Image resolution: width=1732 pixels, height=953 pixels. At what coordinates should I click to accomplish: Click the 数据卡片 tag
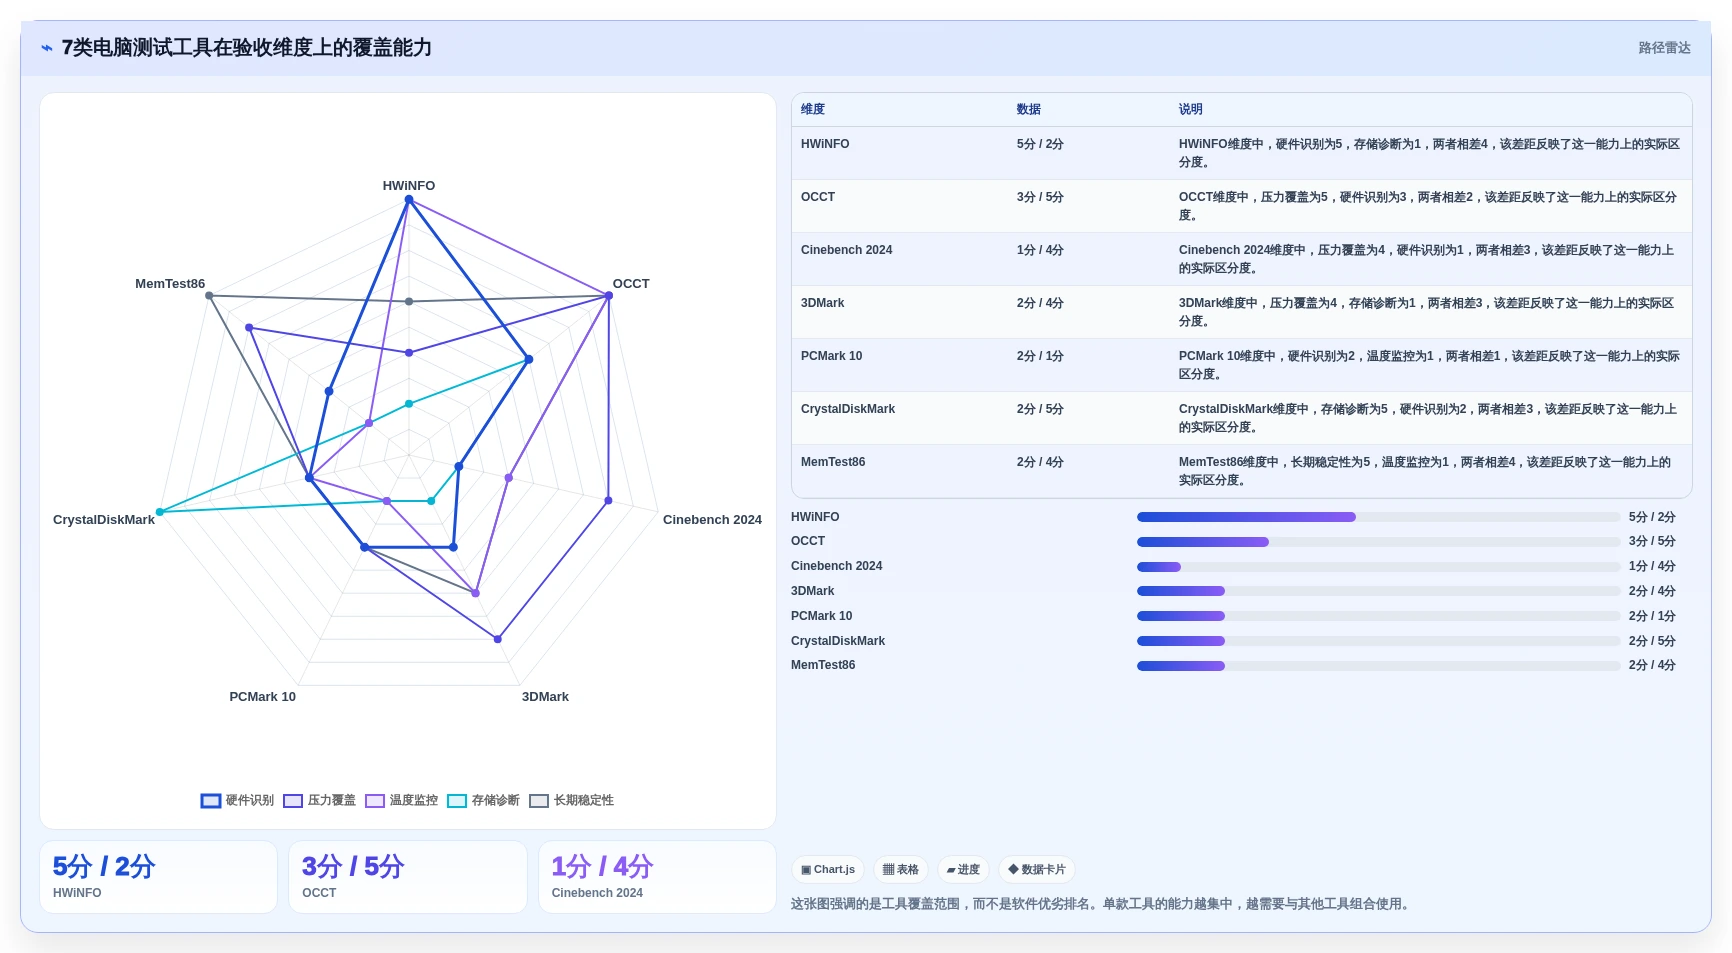(1037, 870)
